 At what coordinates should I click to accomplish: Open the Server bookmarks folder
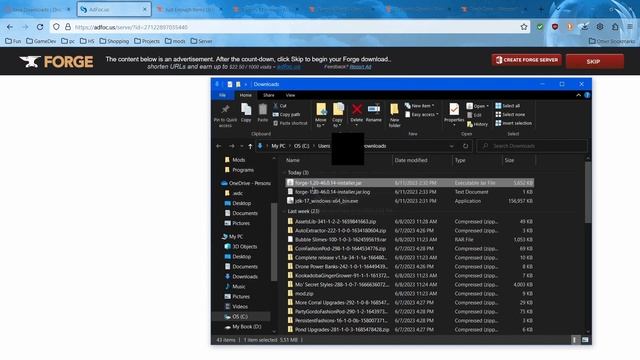point(201,41)
